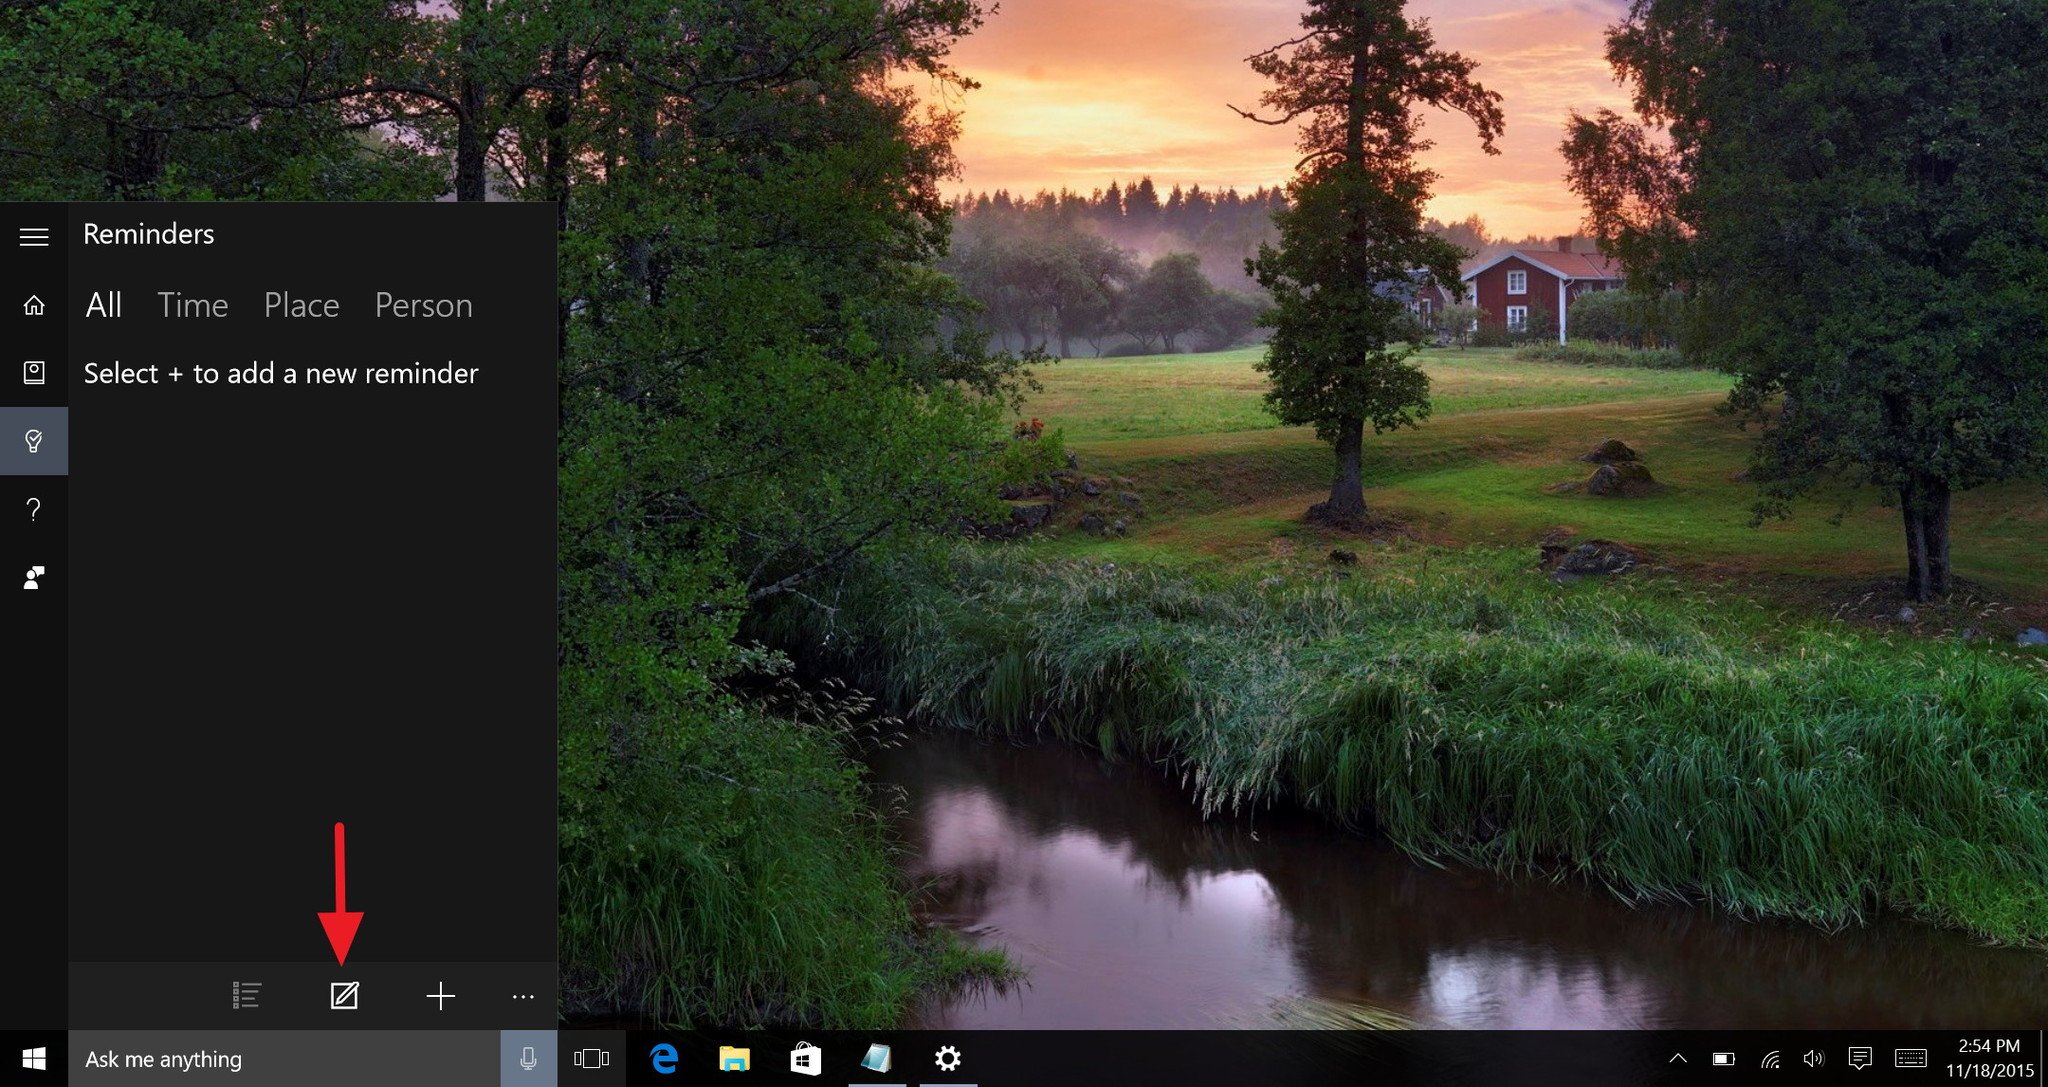The width and height of the screenshot is (2048, 1087).
Task: Expand the more options ellipsis
Action: [x=523, y=996]
